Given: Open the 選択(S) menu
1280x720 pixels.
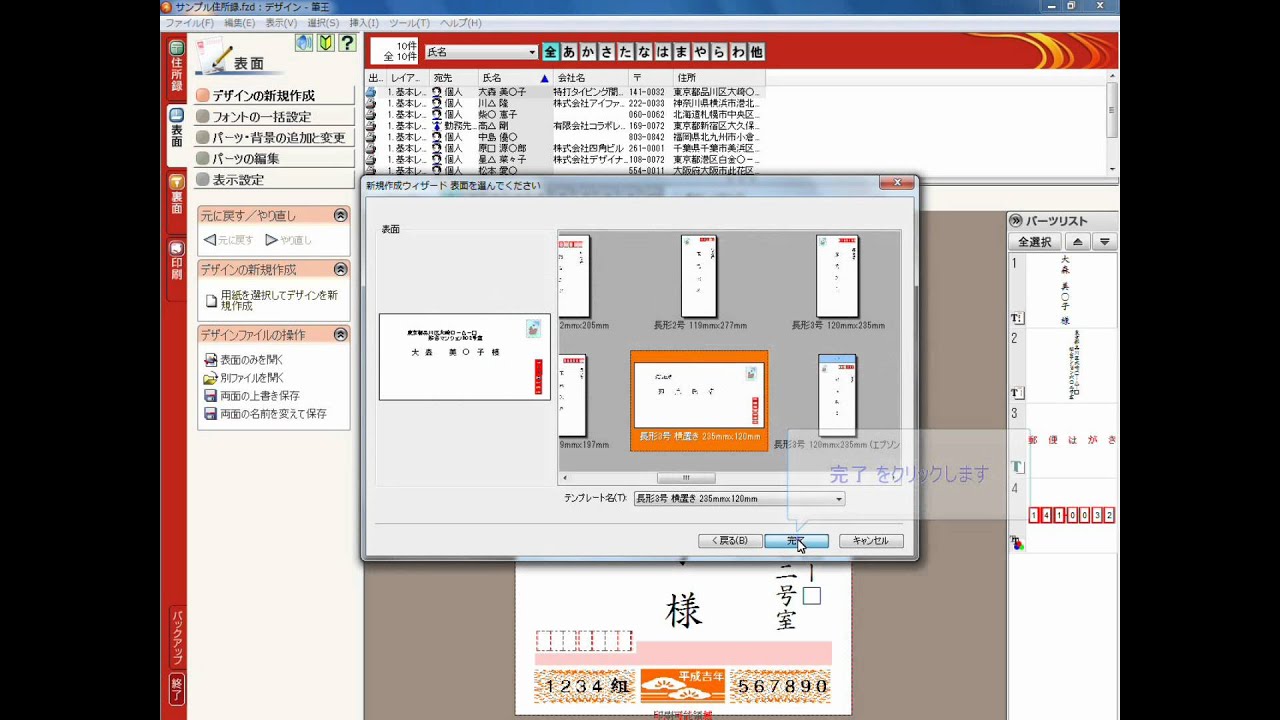Looking at the screenshot, I should tap(323, 23).
